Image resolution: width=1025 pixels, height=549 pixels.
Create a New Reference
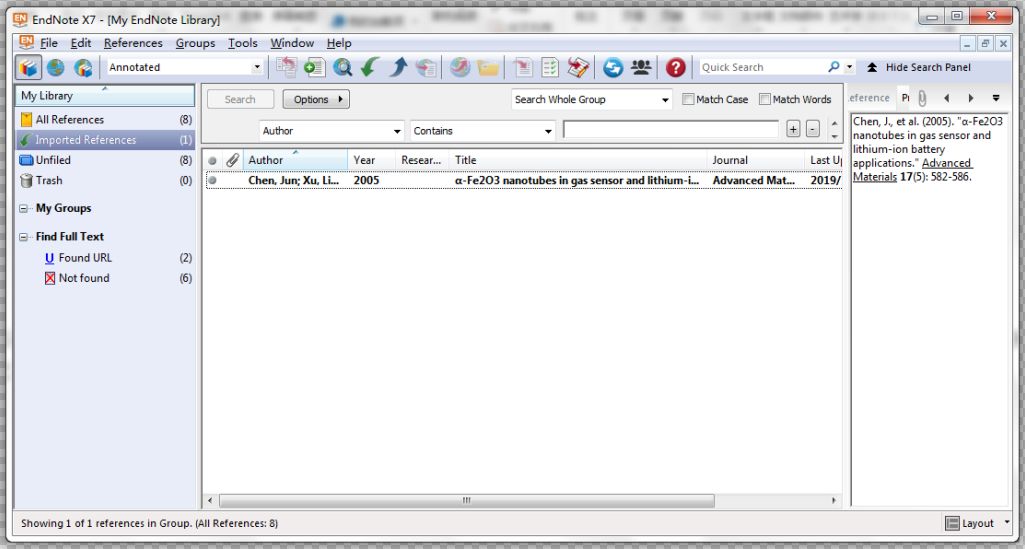pos(314,67)
